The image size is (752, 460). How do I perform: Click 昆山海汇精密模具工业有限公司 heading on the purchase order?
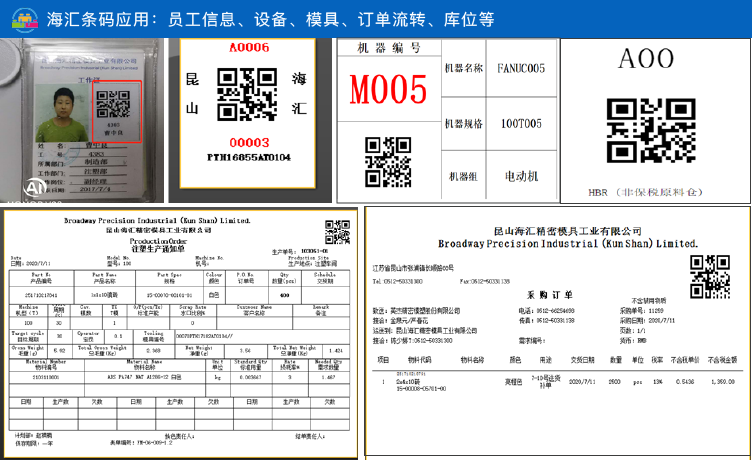pyautogui.click(x=567, y=231)
